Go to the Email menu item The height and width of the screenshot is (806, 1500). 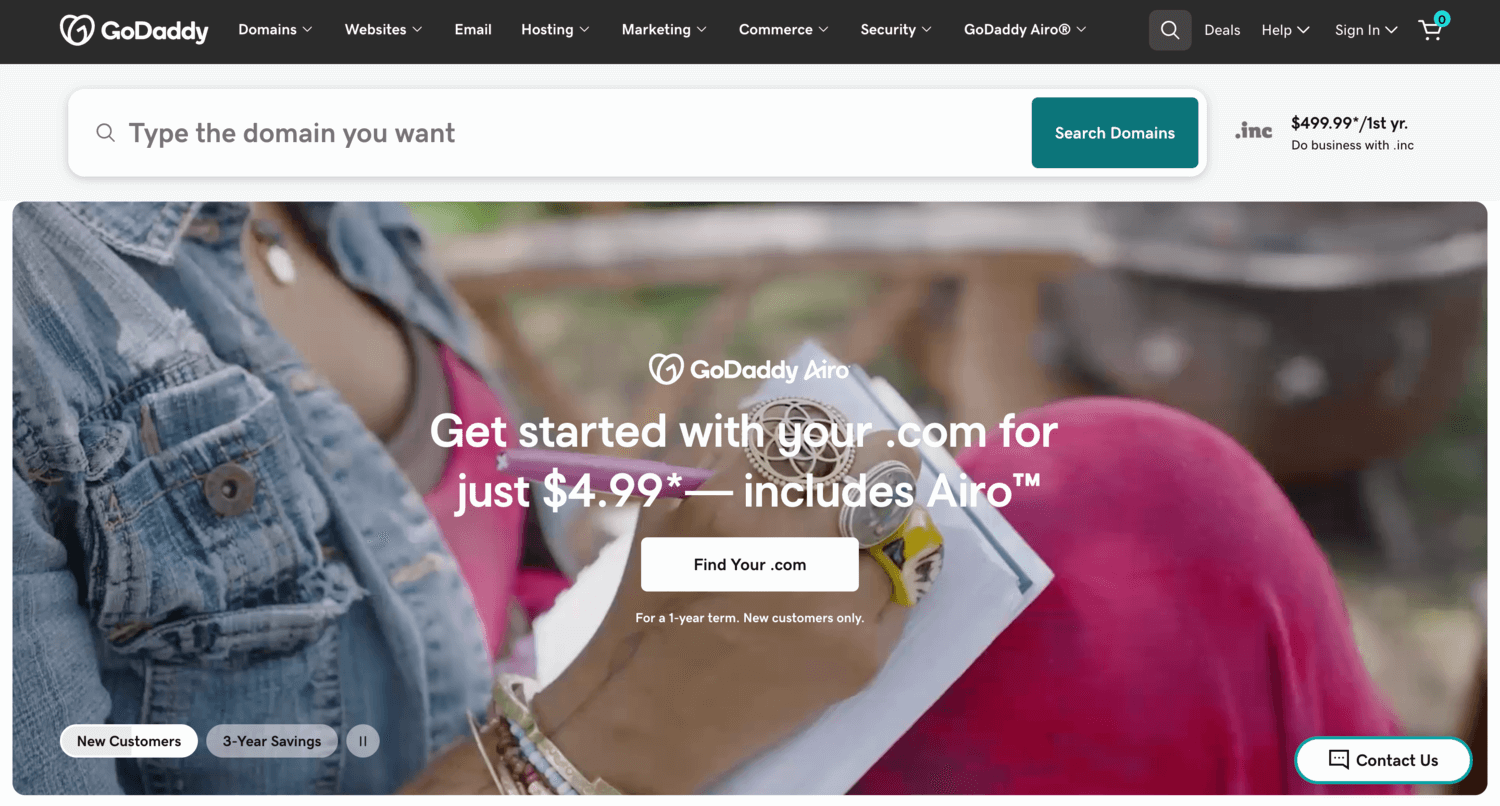pyautogui.click(x=473, y=30)
